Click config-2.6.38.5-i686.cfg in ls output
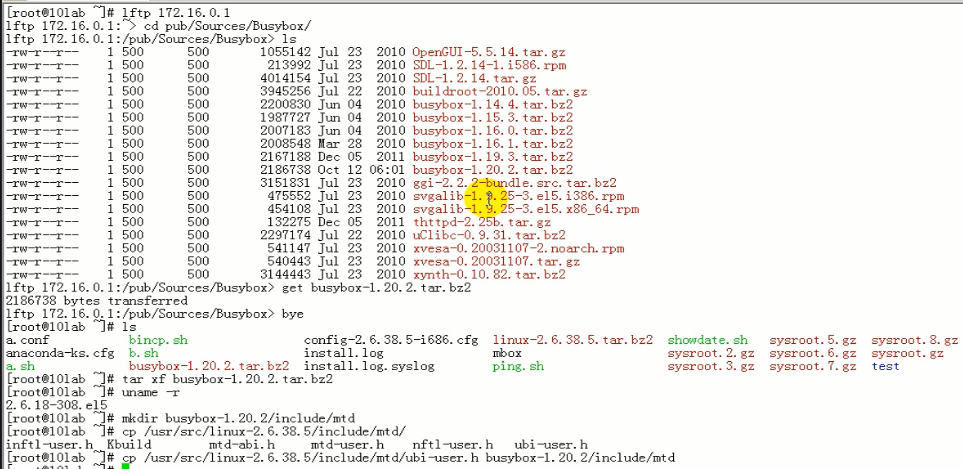Viewport: 963px width, 469px height. pos(391,340)
